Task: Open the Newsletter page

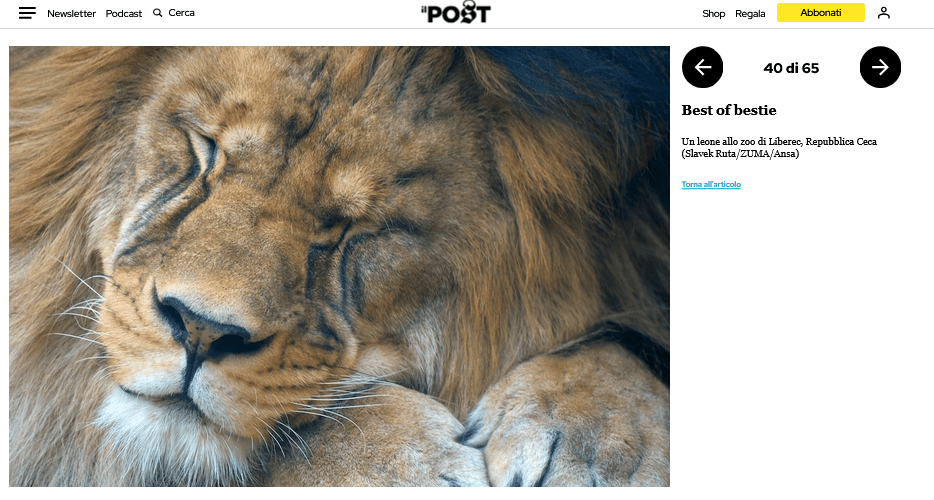Action: pyautogui.click(x=71, y=14)
